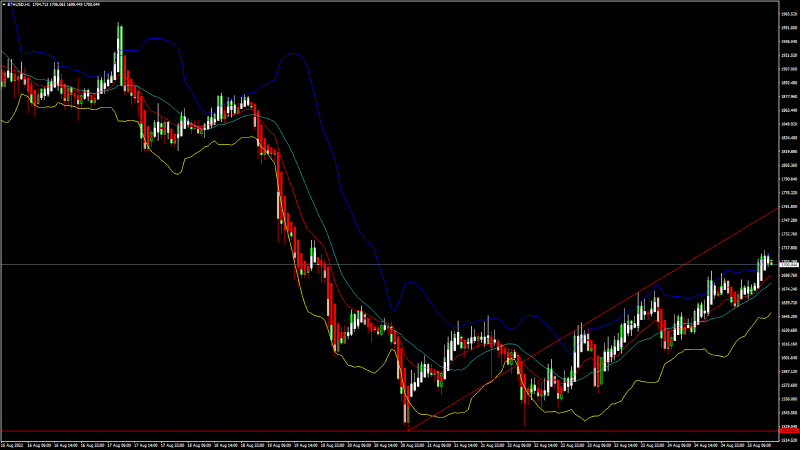Screen dimensions: 800x450
Task: Click the white current price tag on price axis
Action: point(789,265)
